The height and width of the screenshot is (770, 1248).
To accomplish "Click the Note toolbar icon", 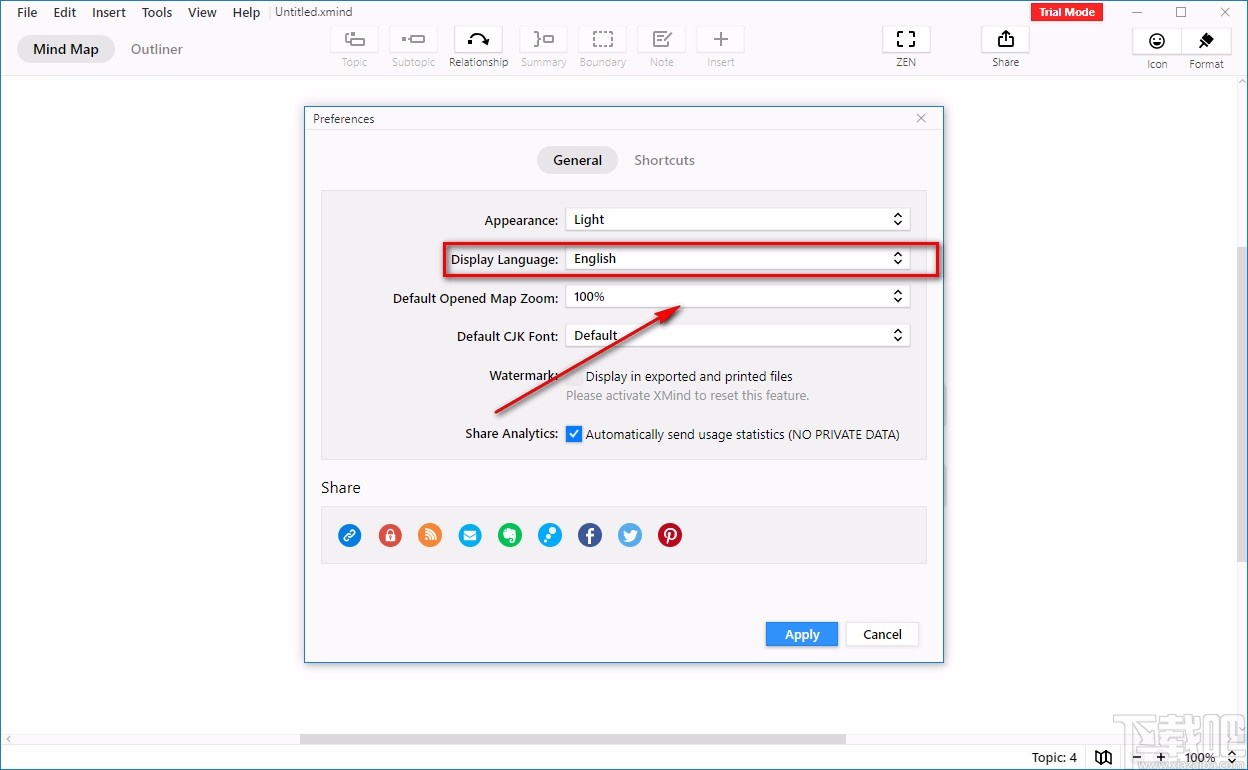I will click(662, 39).
